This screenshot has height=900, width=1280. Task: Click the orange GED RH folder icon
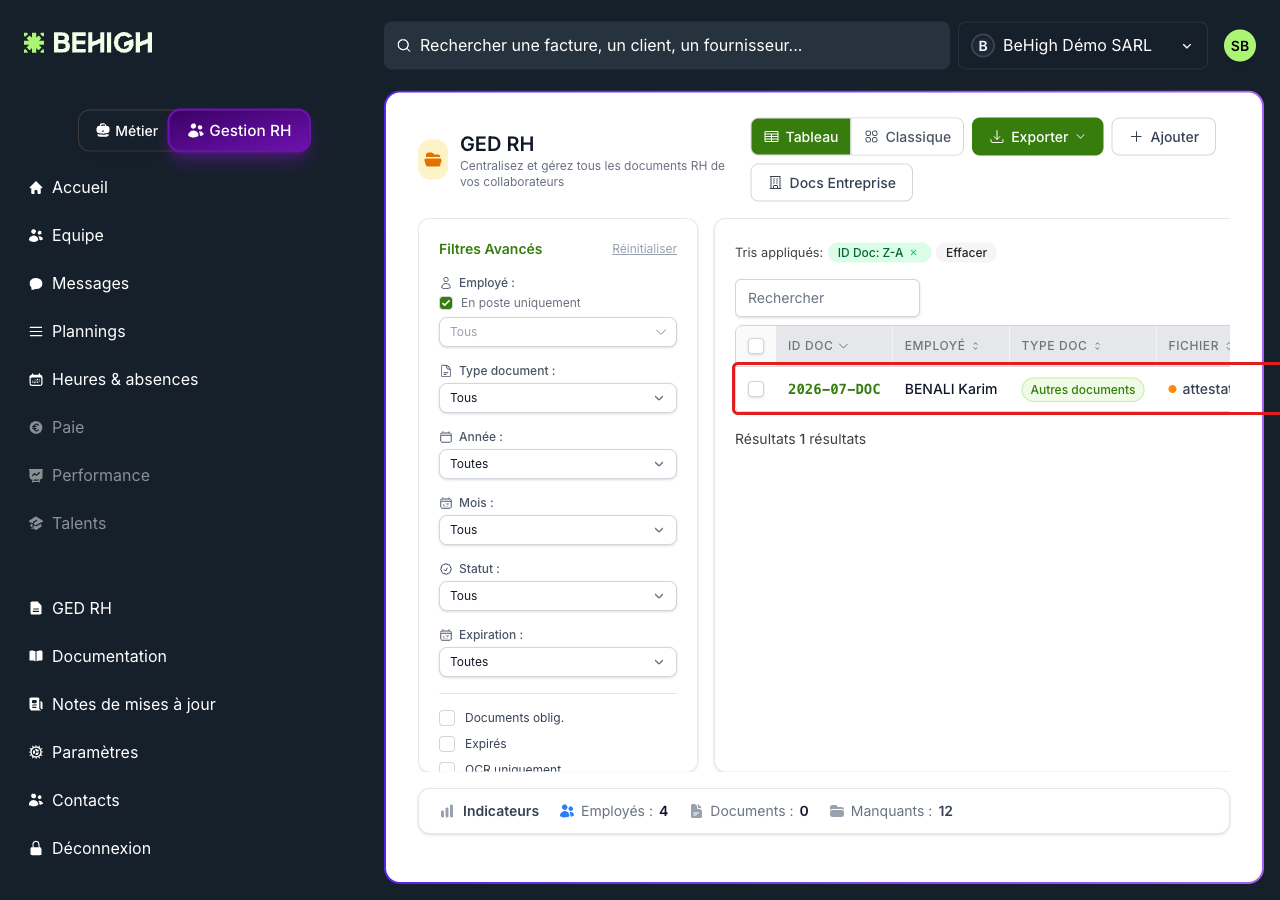pos(433,159)
